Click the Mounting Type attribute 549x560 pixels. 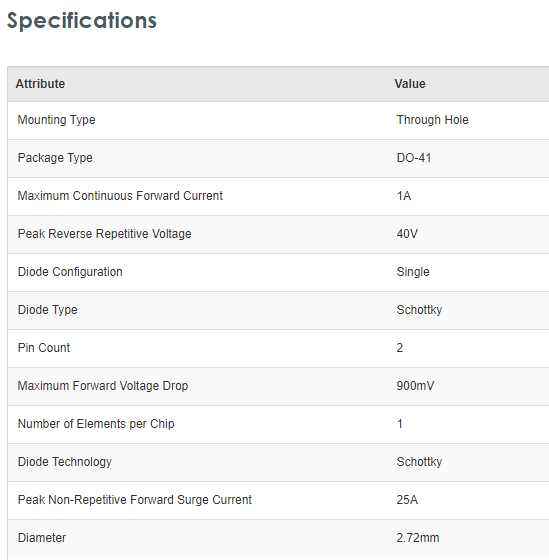pyautogui.click(x=56, y=120)
